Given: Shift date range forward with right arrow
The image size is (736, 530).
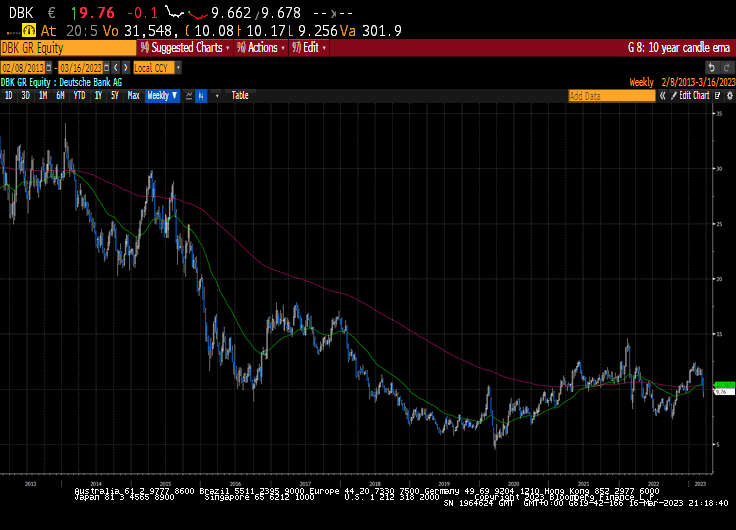Looking at the screenshot, I should 125,68.
